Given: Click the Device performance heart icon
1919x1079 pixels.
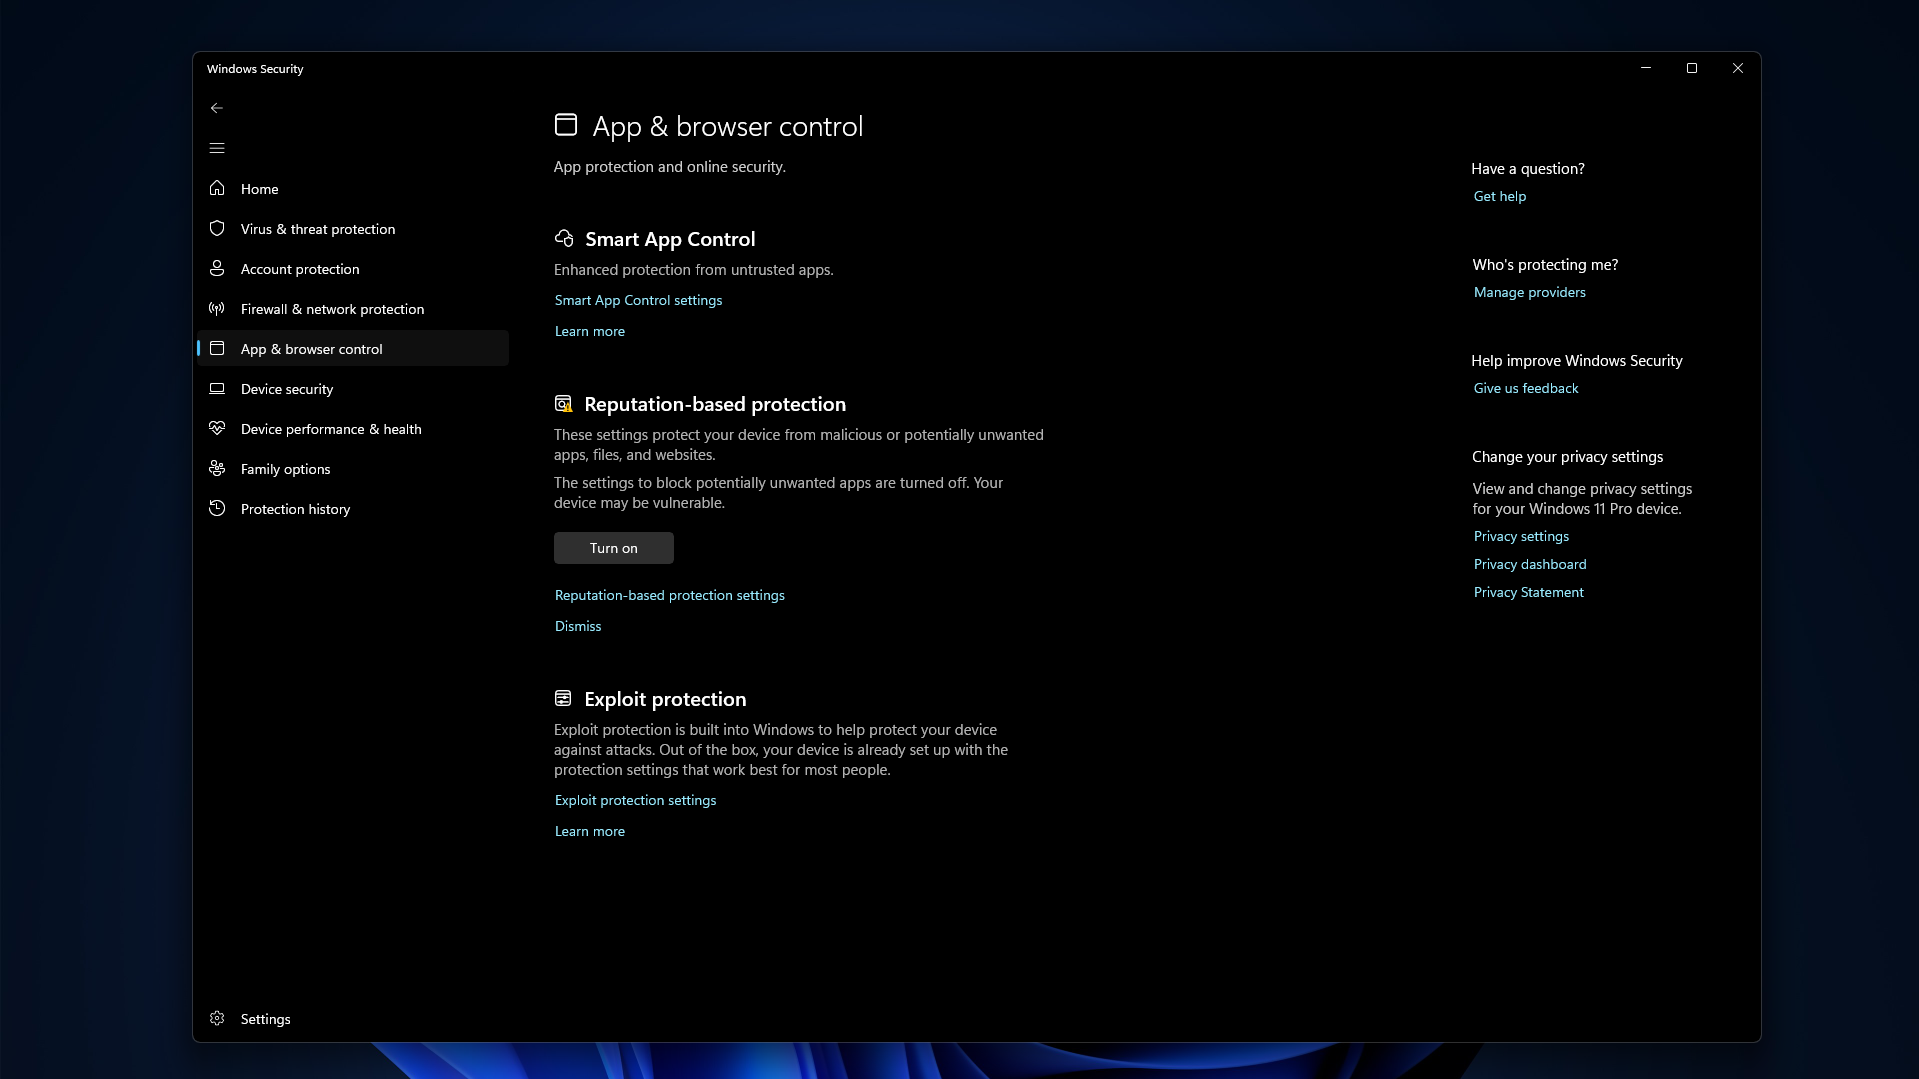Looking at the screenshot, I should [x=217, y=428].
